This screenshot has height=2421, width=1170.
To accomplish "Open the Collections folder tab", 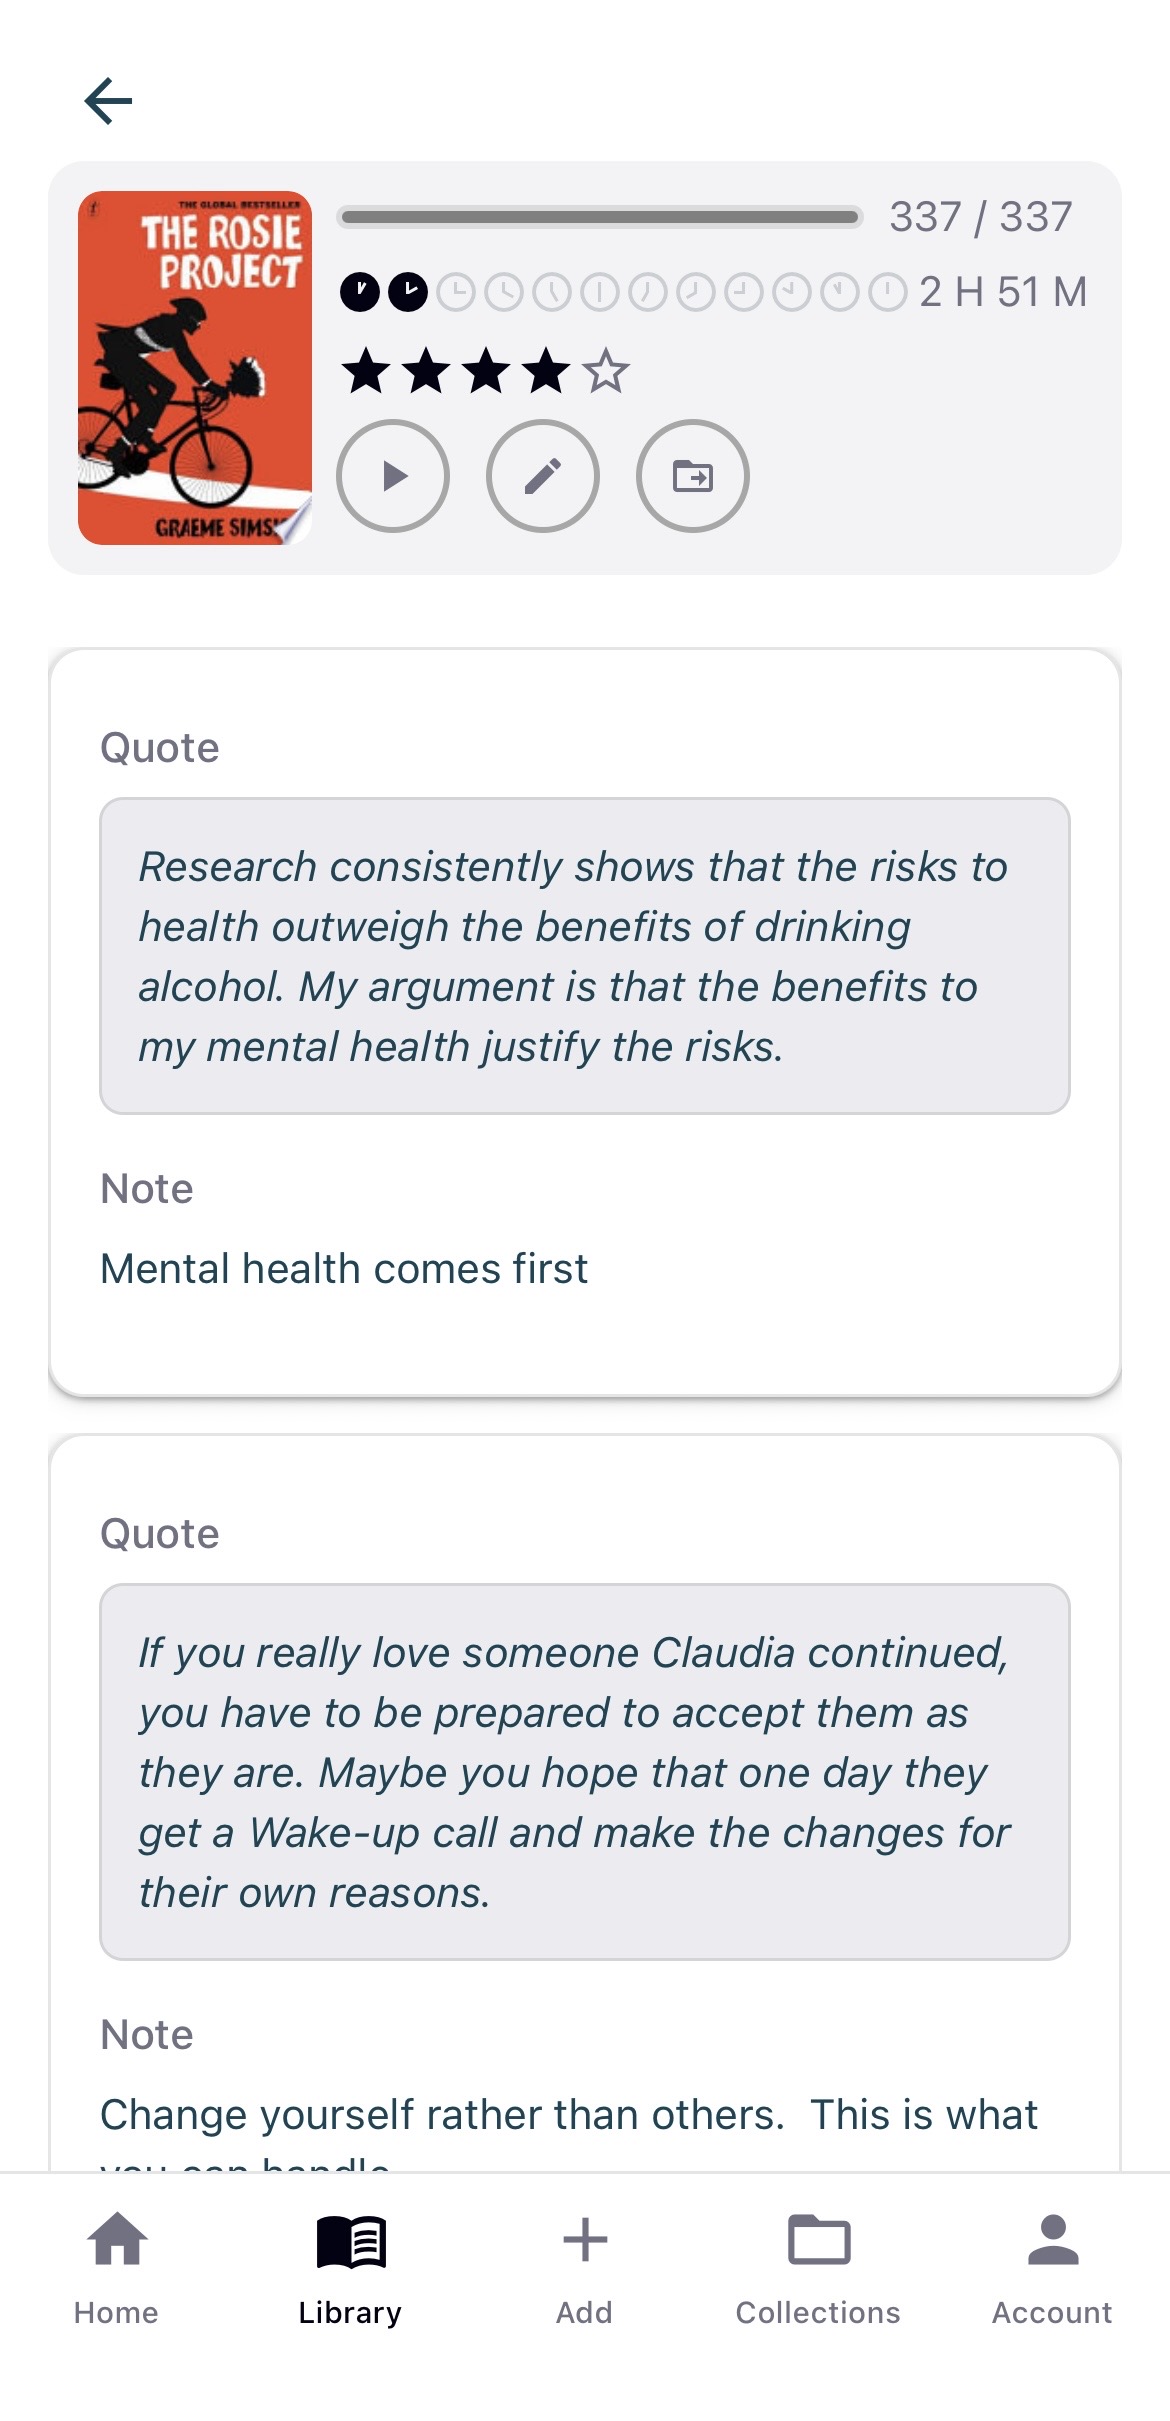I will (818, 2268).
